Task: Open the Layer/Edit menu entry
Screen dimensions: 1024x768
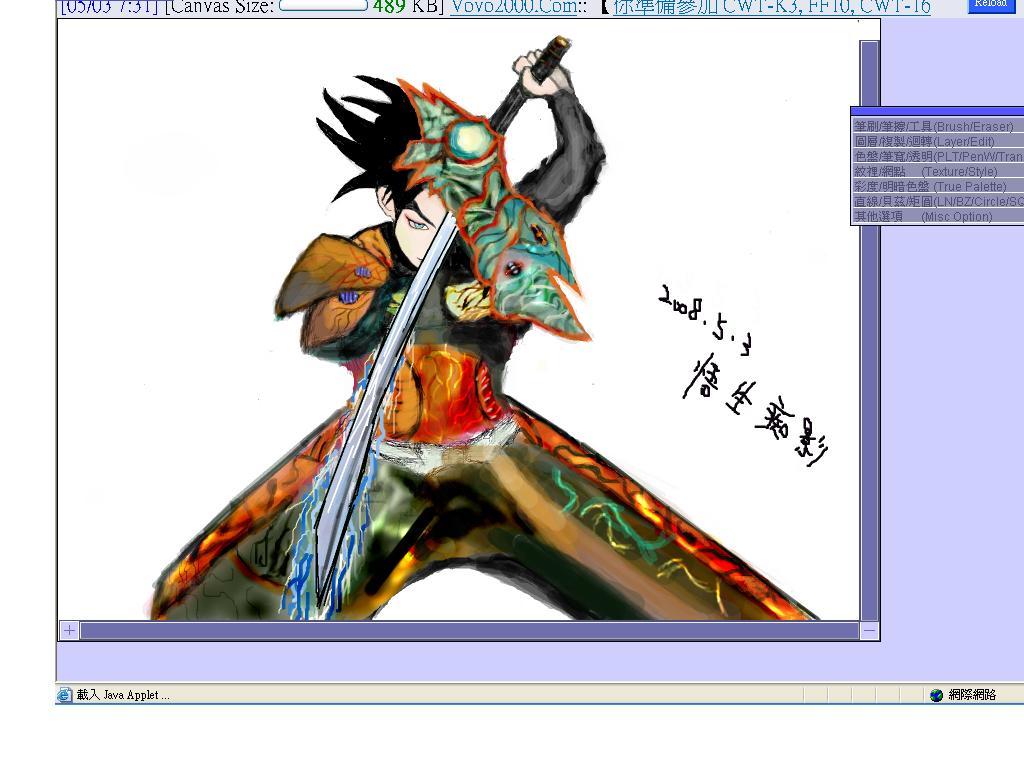Action: click(938, 141)
